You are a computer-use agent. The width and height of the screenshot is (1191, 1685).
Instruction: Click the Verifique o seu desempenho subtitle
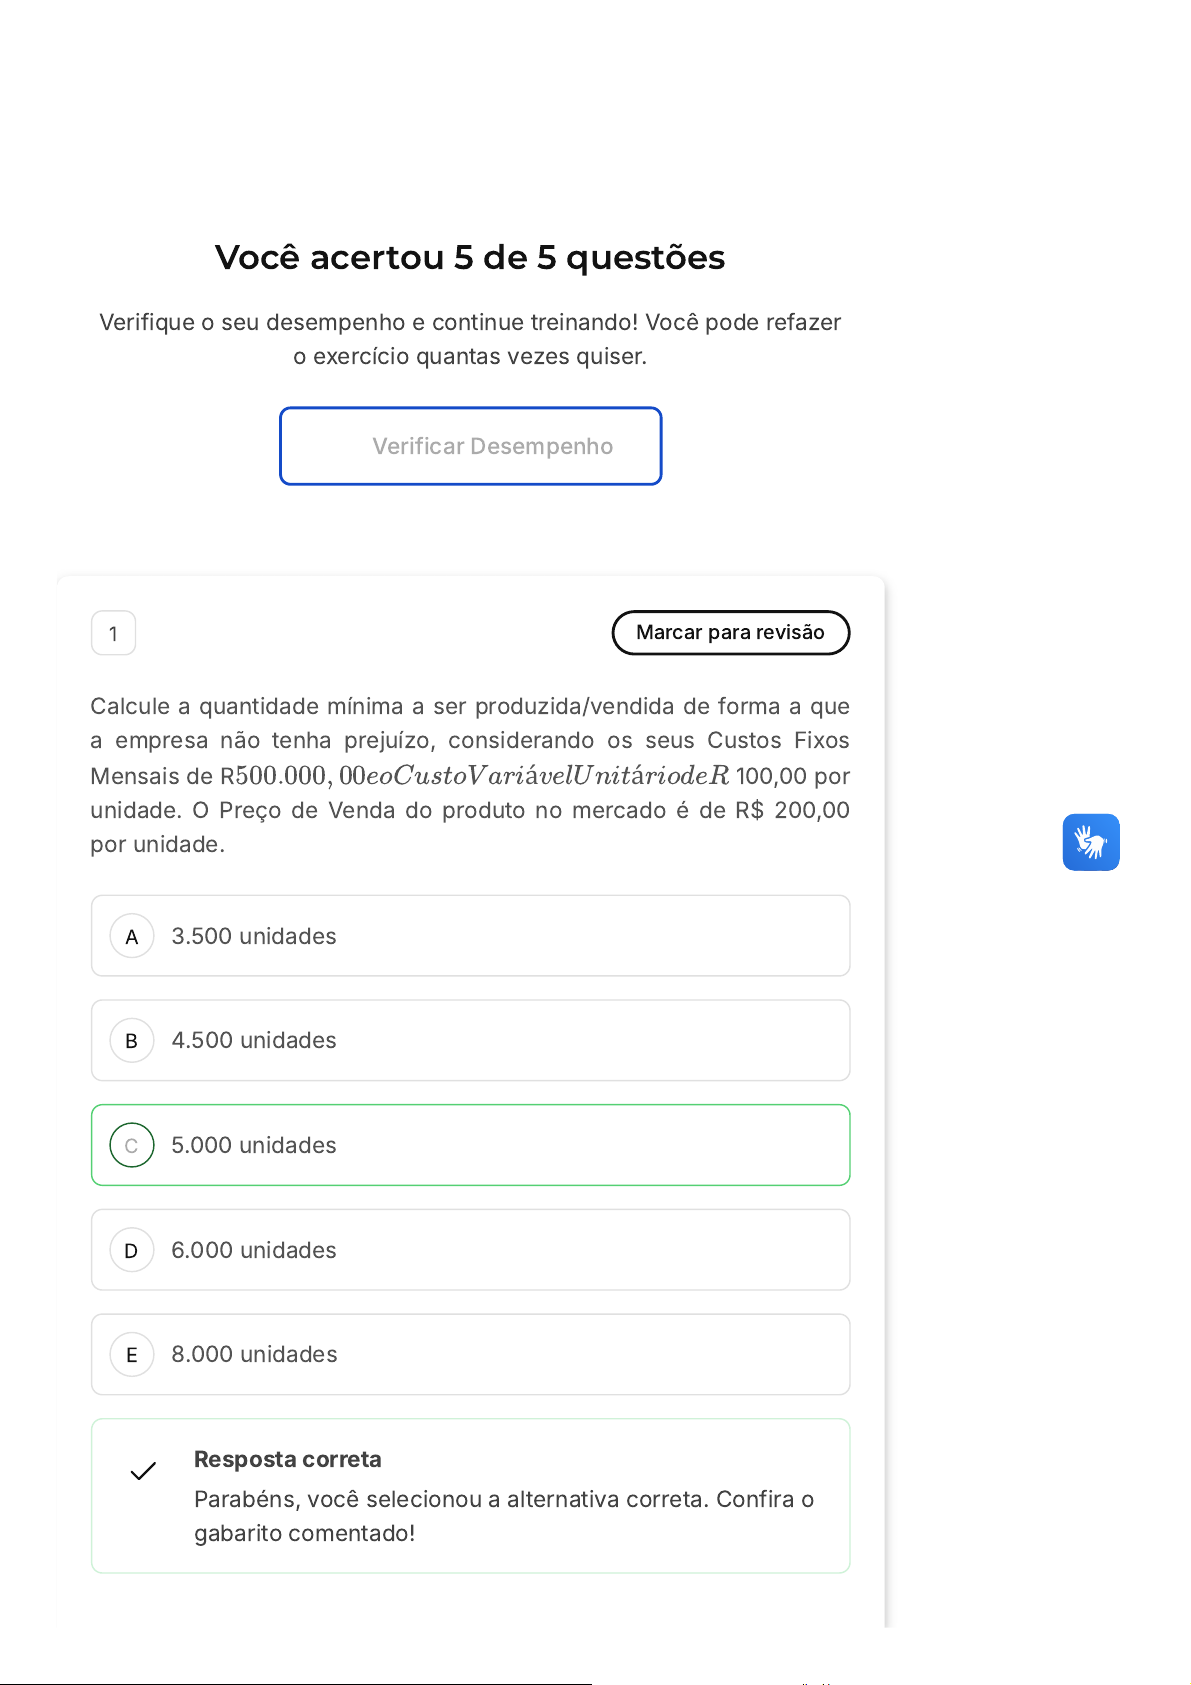(470, 339)
